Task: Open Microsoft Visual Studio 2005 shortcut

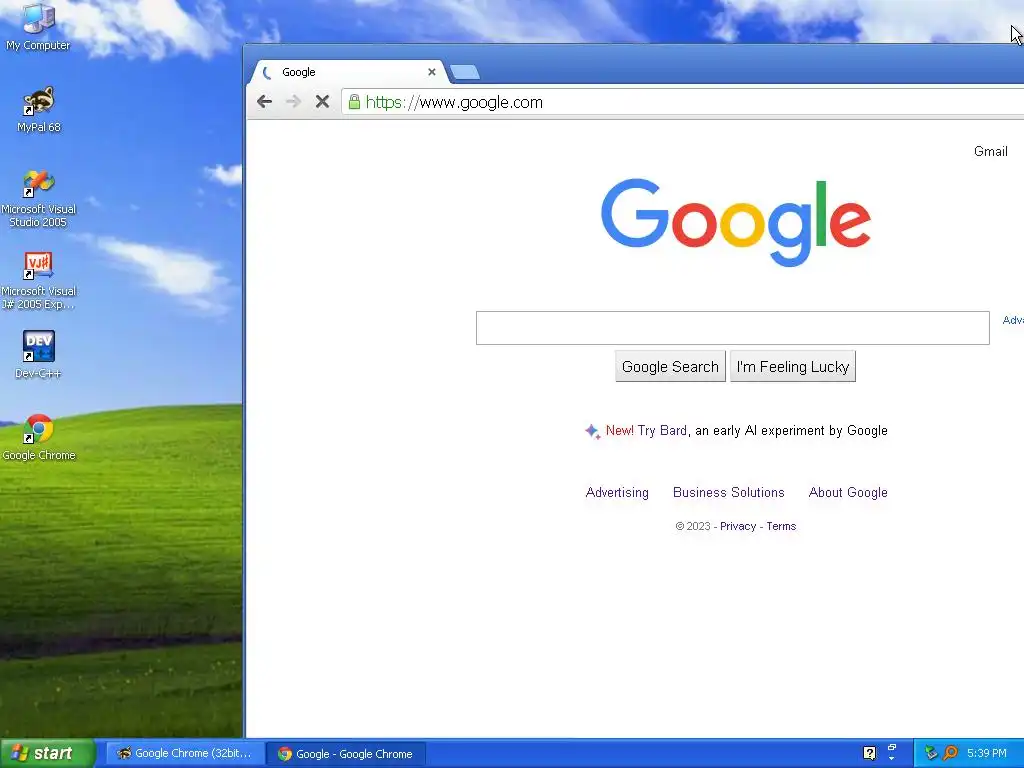Action: click(x=39, y=199)
